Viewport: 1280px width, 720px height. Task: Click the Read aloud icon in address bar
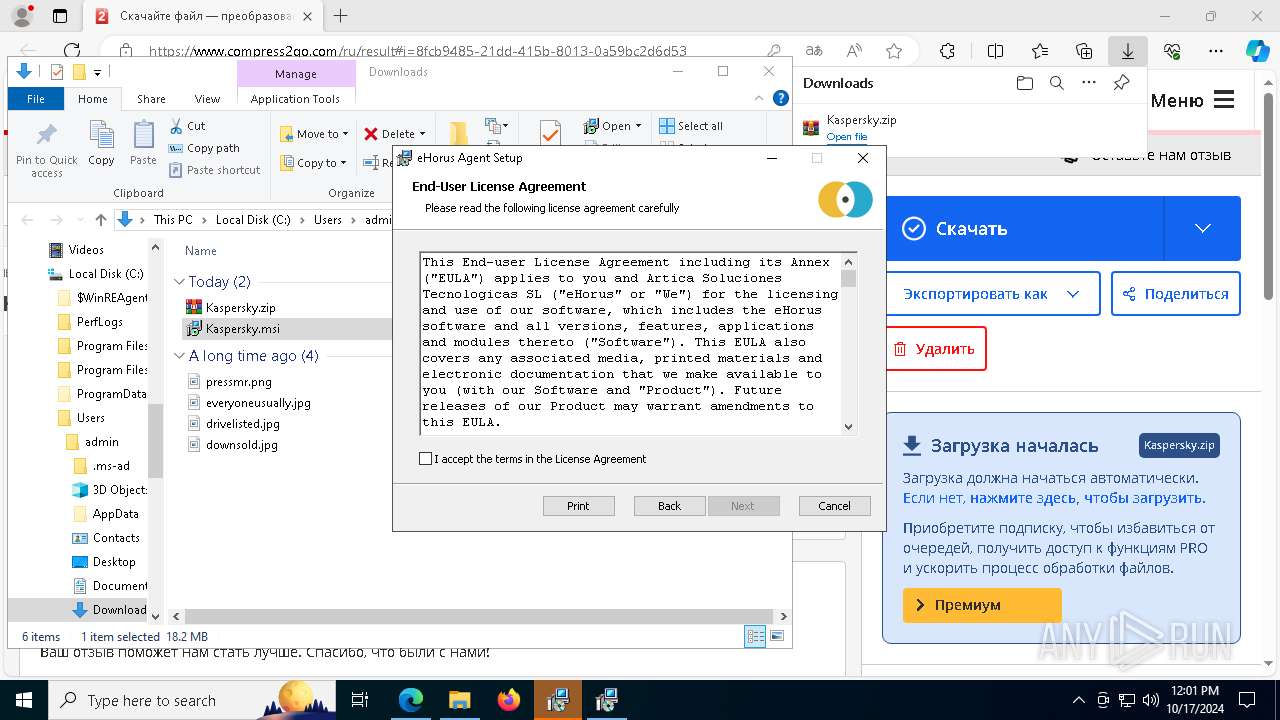click(x=854, y=51)
